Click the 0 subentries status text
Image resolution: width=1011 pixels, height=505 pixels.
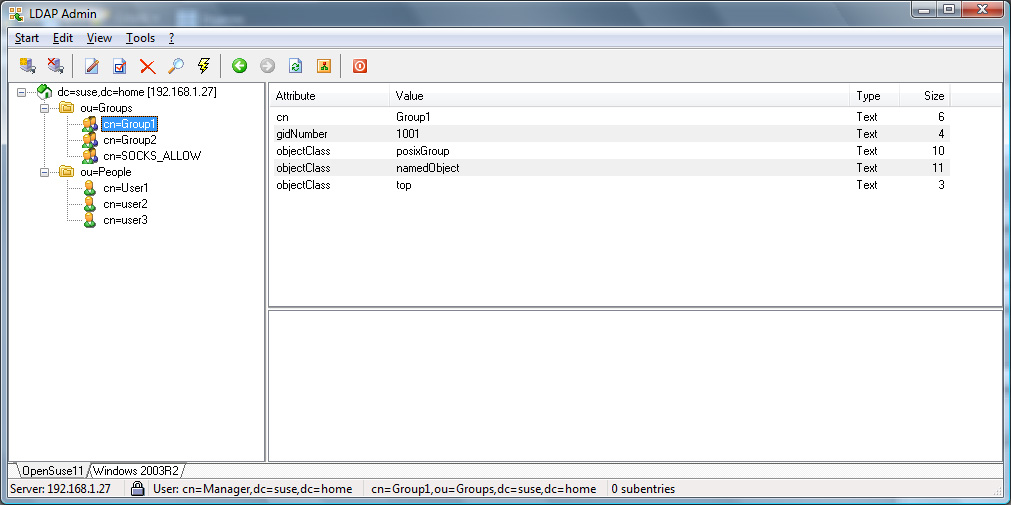coord(643,489)
